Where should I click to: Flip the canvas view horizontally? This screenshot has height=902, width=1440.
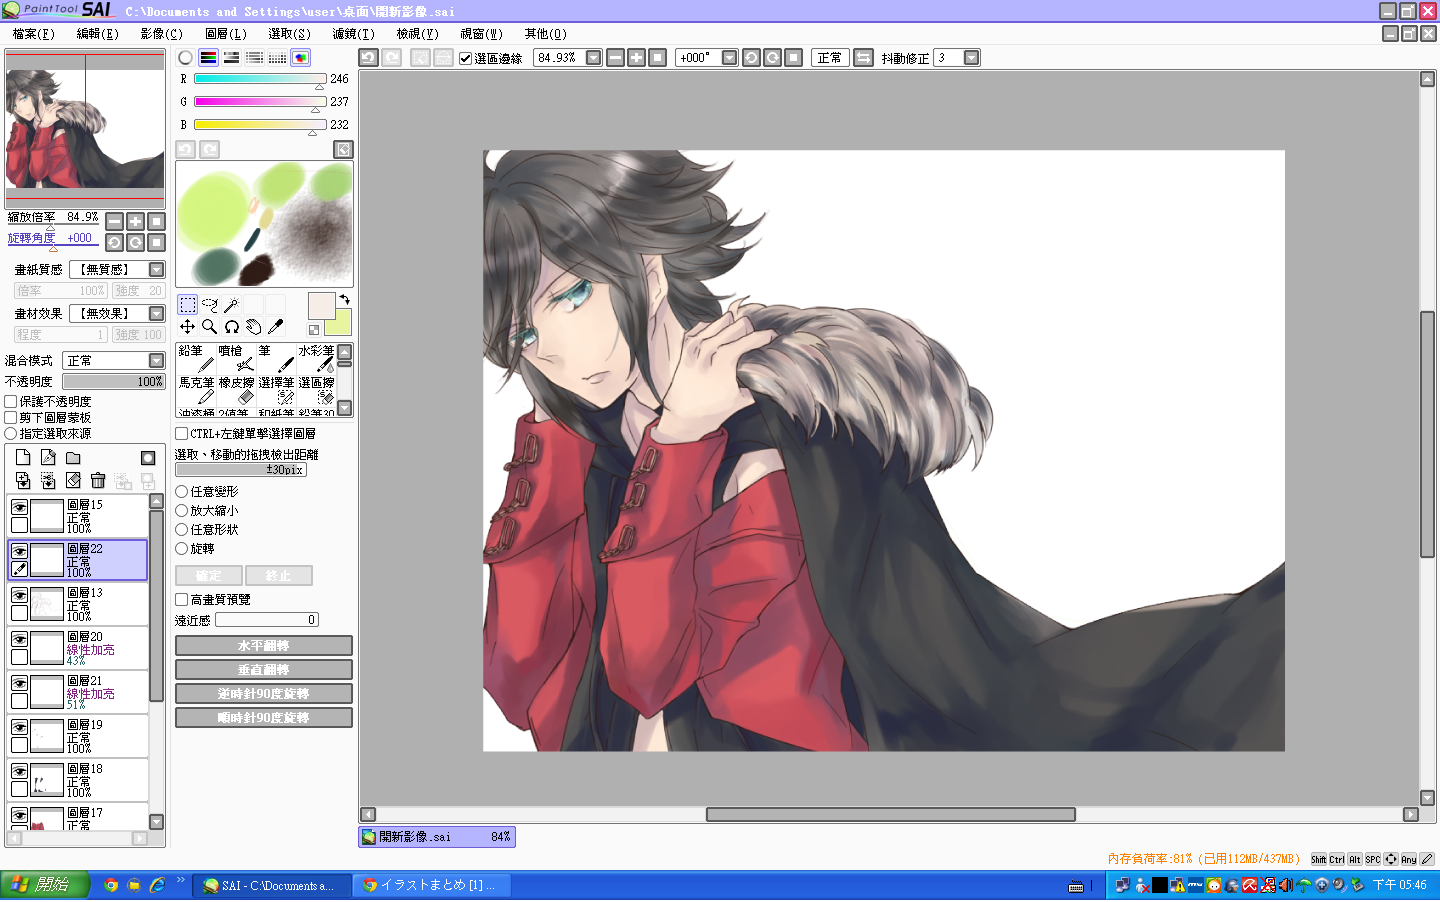click(x=863, y=58)
